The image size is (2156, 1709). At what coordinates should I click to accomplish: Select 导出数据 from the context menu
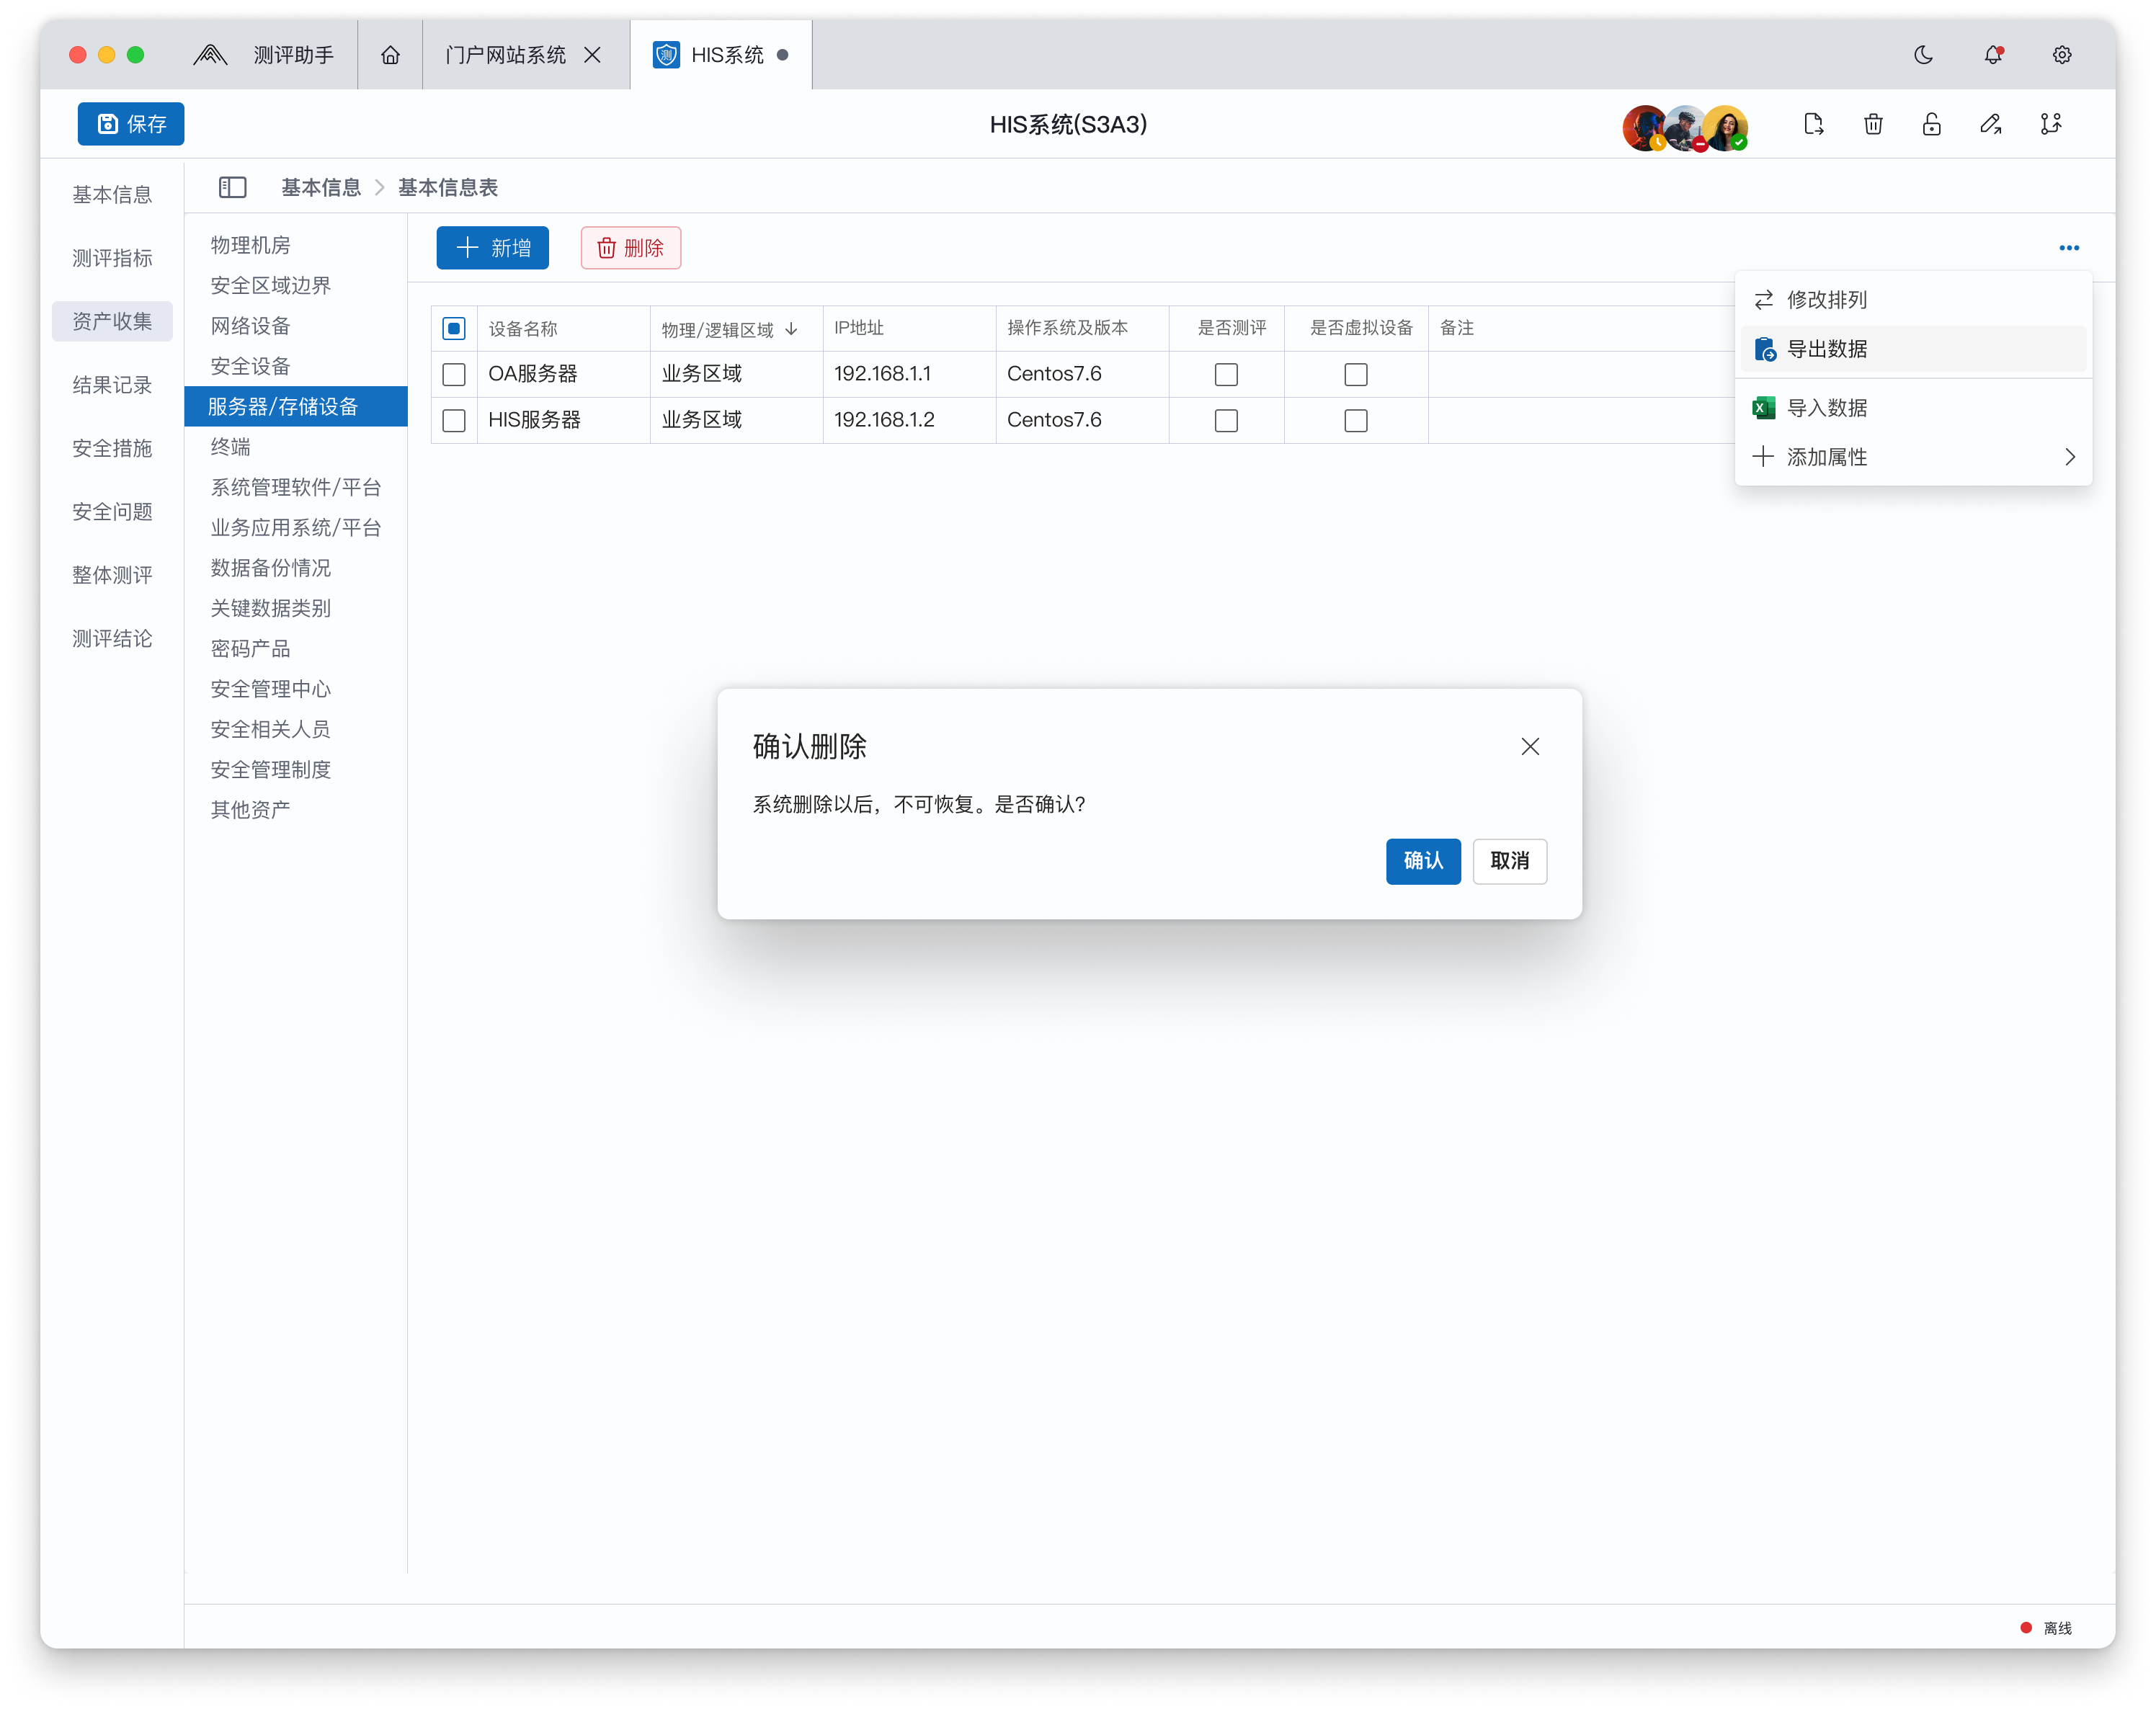click(x=1826, y=349)
